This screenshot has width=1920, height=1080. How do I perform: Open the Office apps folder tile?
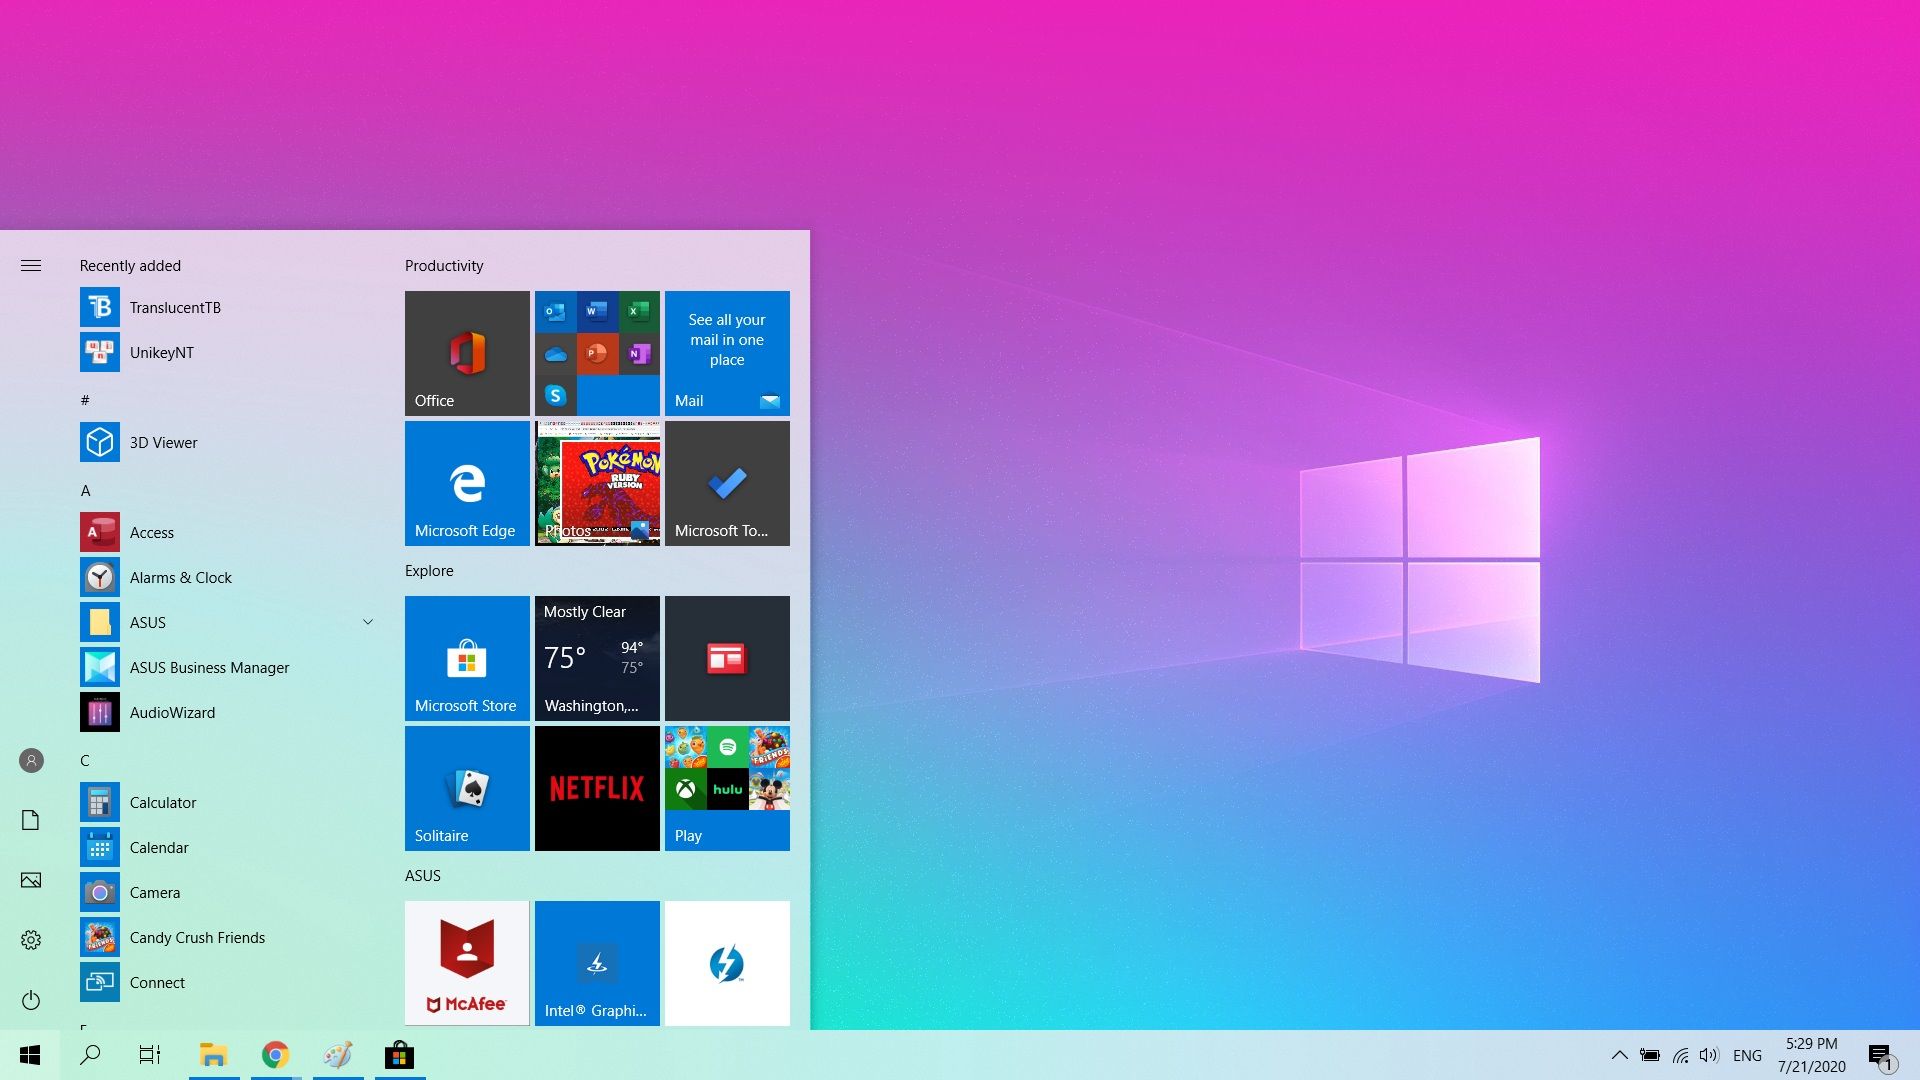[597, 353]
